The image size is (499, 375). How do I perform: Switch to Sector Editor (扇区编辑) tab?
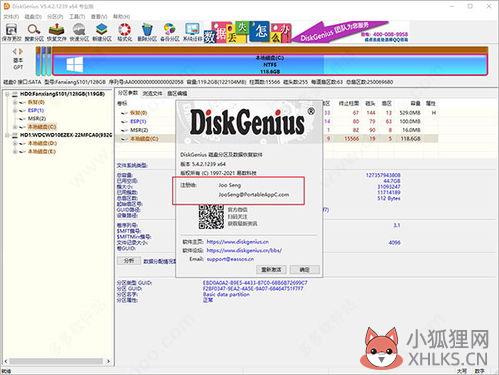[x=177, y=93]
